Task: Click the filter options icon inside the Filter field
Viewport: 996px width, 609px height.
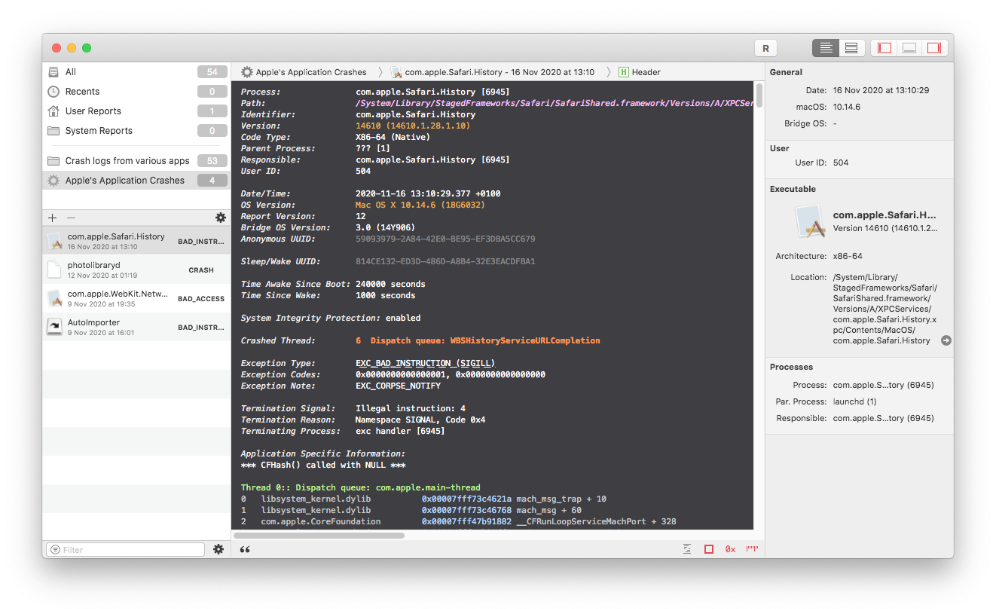Action: click(55, 549)
